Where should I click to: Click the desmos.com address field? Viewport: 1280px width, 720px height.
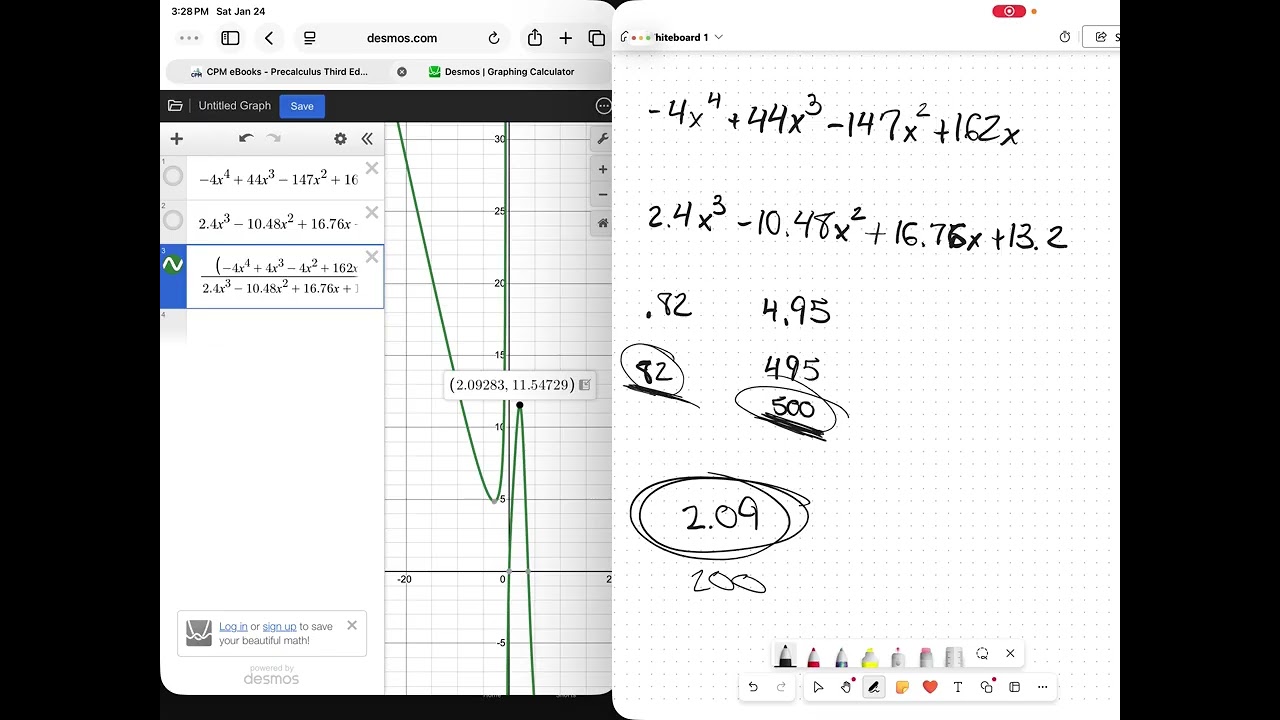pyautogui.click(x=402, y=38)
